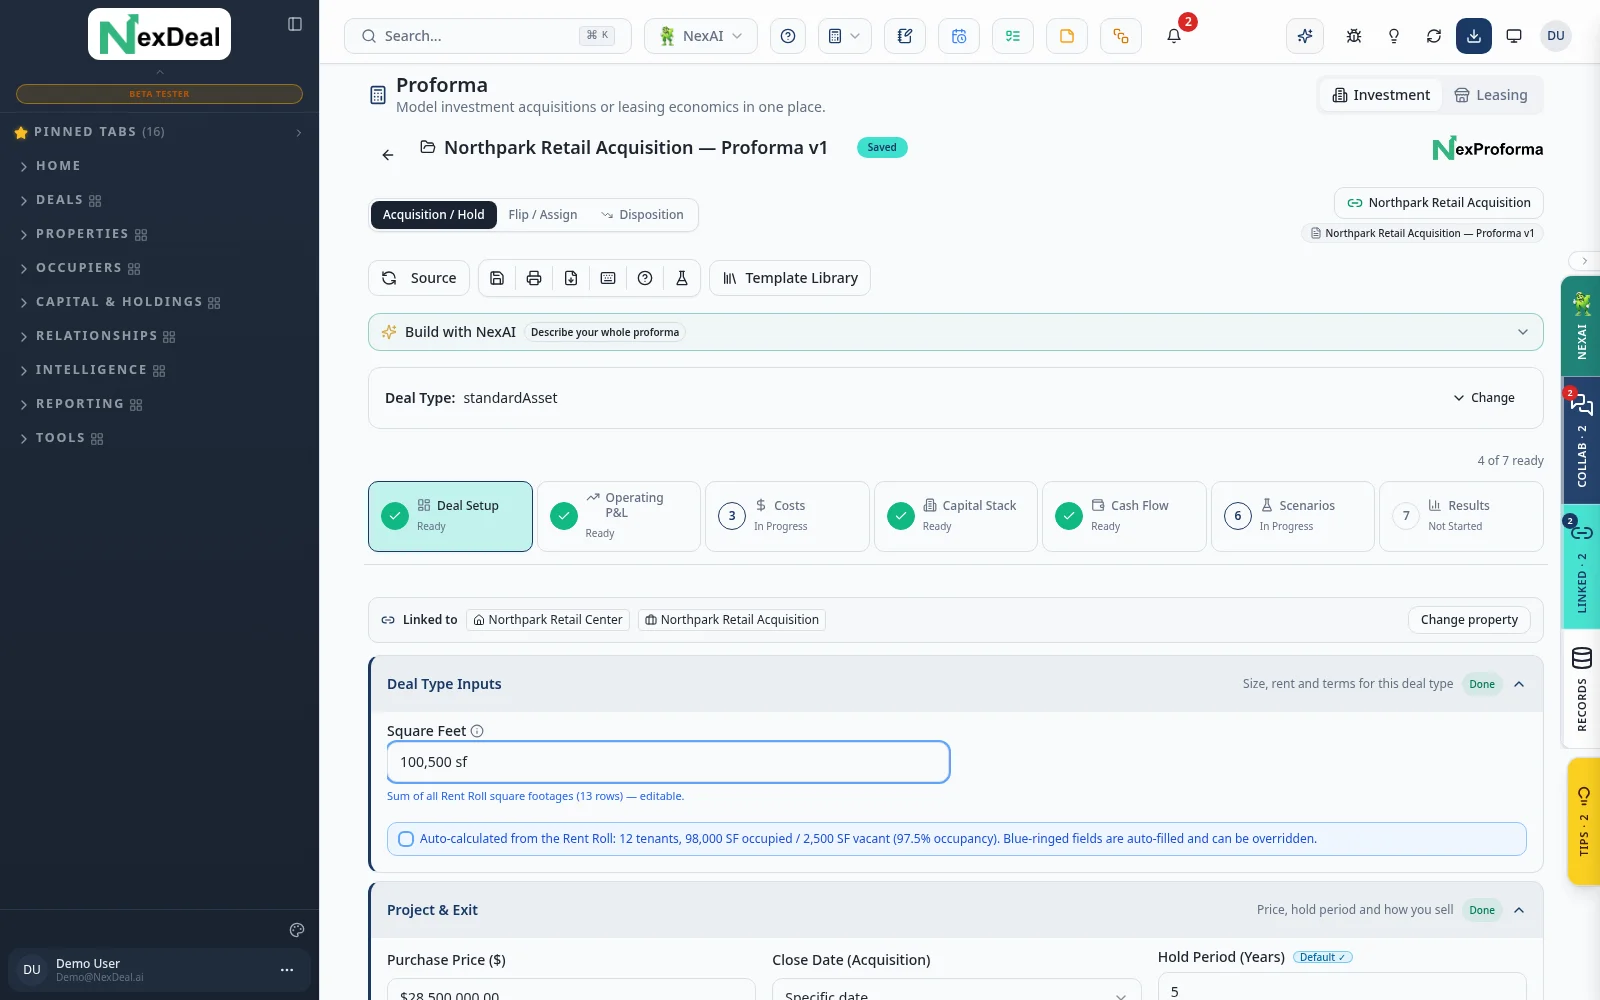Open the DU user avatar in top bar
Screen dimensions: 1600x1000
1556,36
